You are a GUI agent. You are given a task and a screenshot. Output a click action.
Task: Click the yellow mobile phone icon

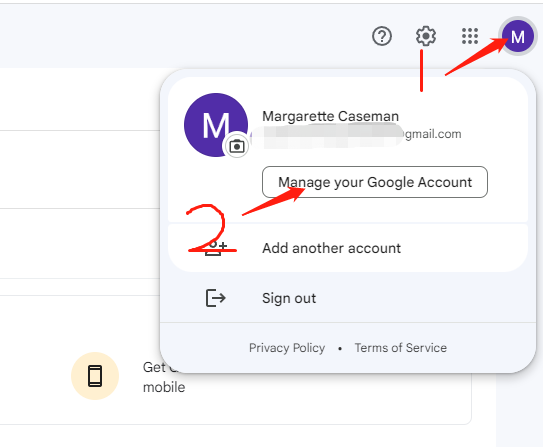click(x=95, y=376)
